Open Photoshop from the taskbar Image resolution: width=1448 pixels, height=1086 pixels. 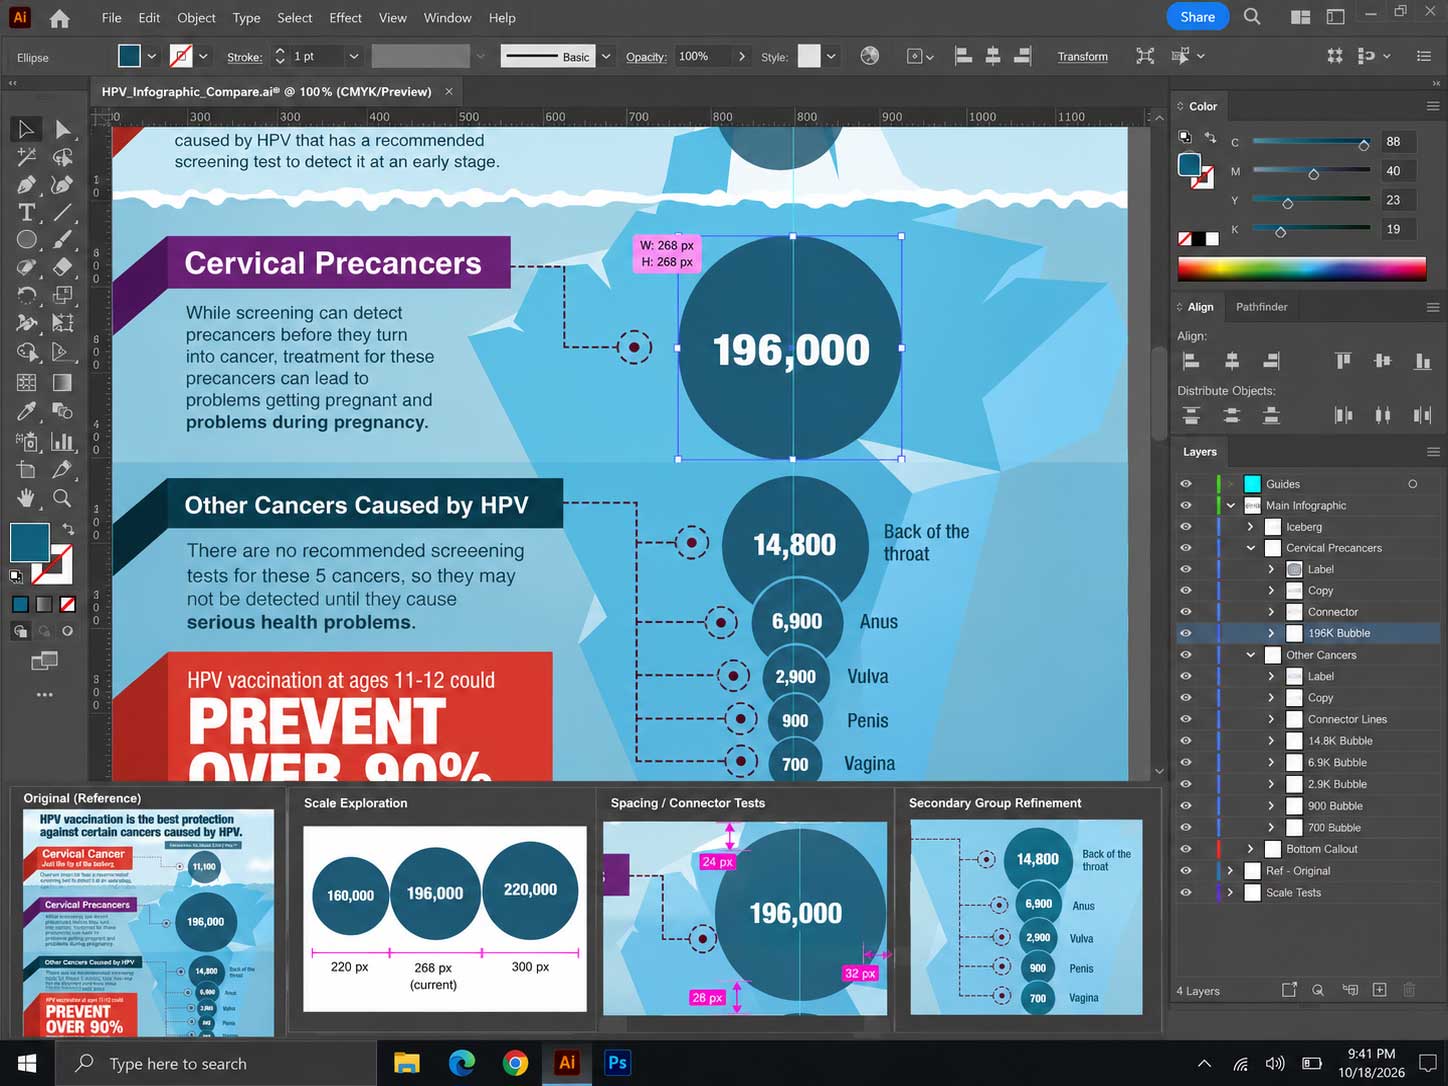[x=617, y=1063]
